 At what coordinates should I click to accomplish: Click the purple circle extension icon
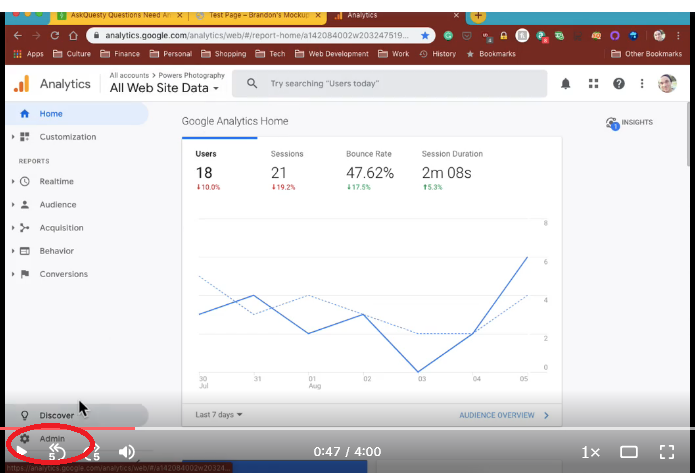(x=614, y=35)
